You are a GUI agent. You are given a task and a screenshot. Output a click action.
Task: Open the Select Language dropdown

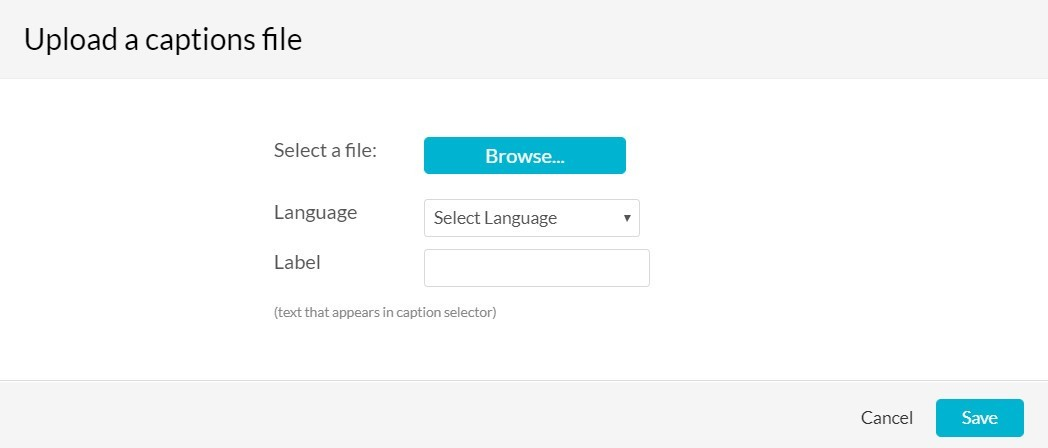point(531,218)
